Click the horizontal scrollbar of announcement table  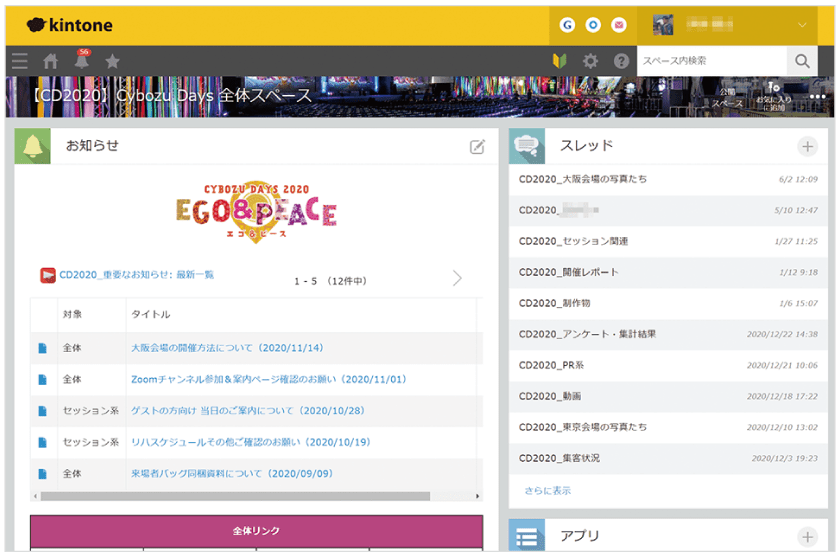(x=235, y=496)
